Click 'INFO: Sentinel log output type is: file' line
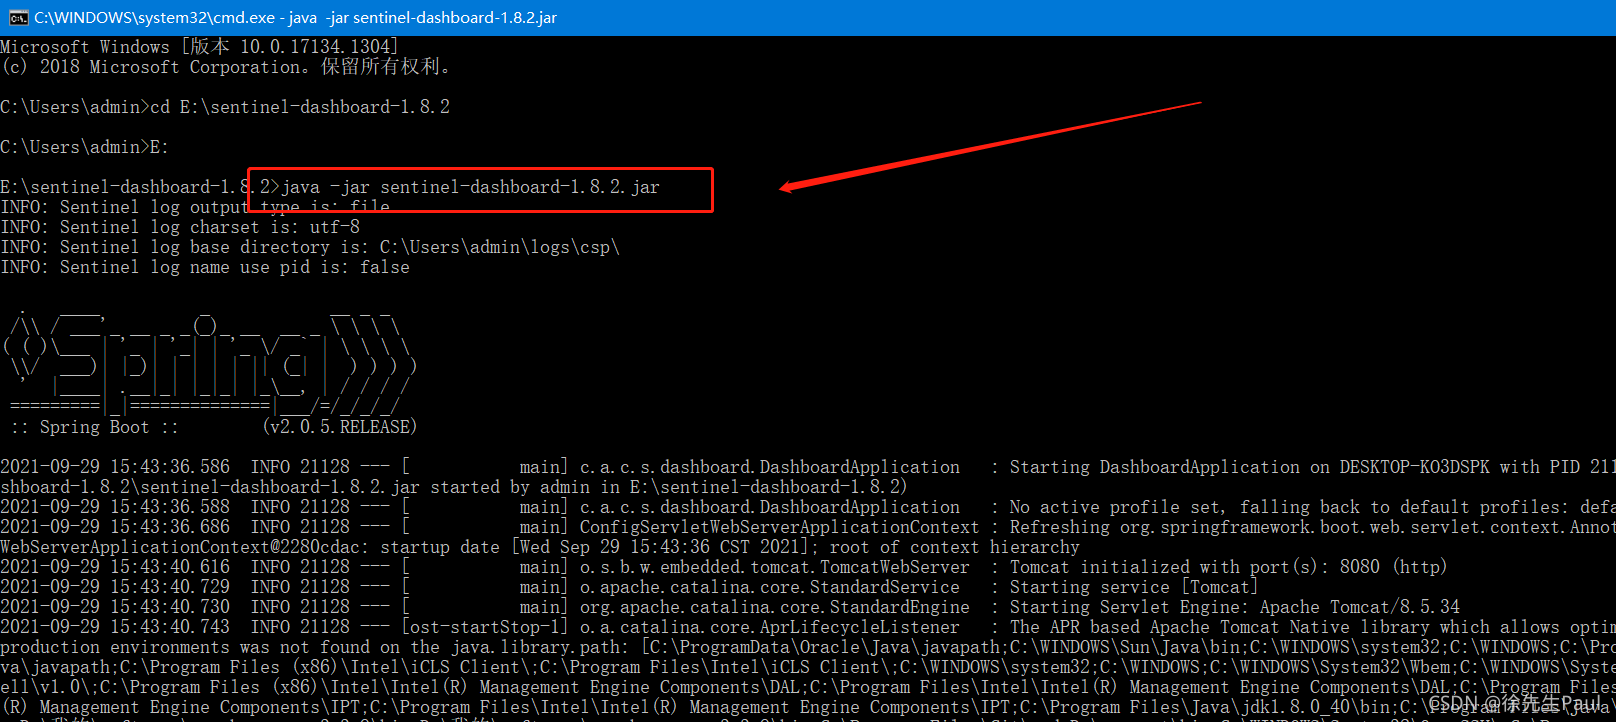This screenshot has height=722, width=1616. click(x=195, y=207)
